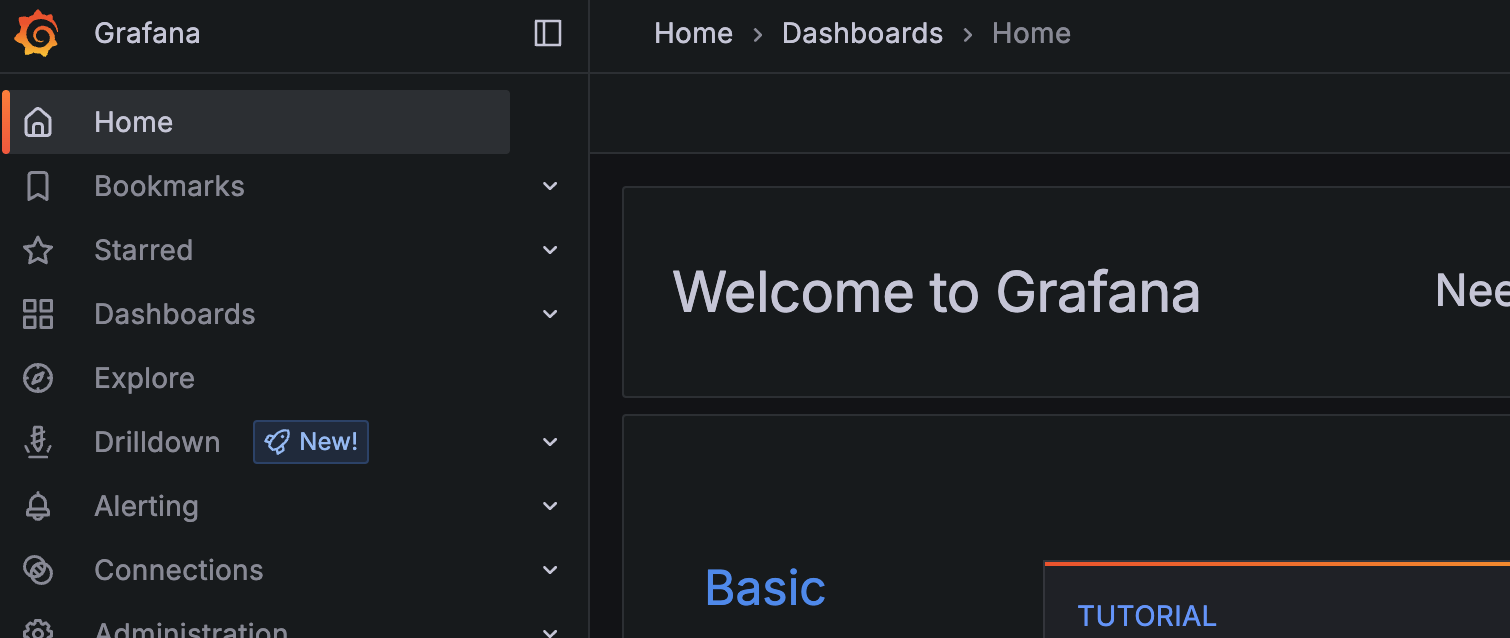1510x638 pixels.
Task: Click the Explore compass icon
Action: (38, 378)
